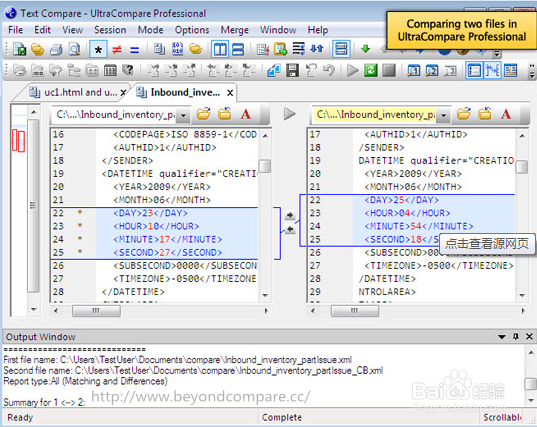Click red A font icon in left pane
Screen dimensions: 537x427
(245, 114)
